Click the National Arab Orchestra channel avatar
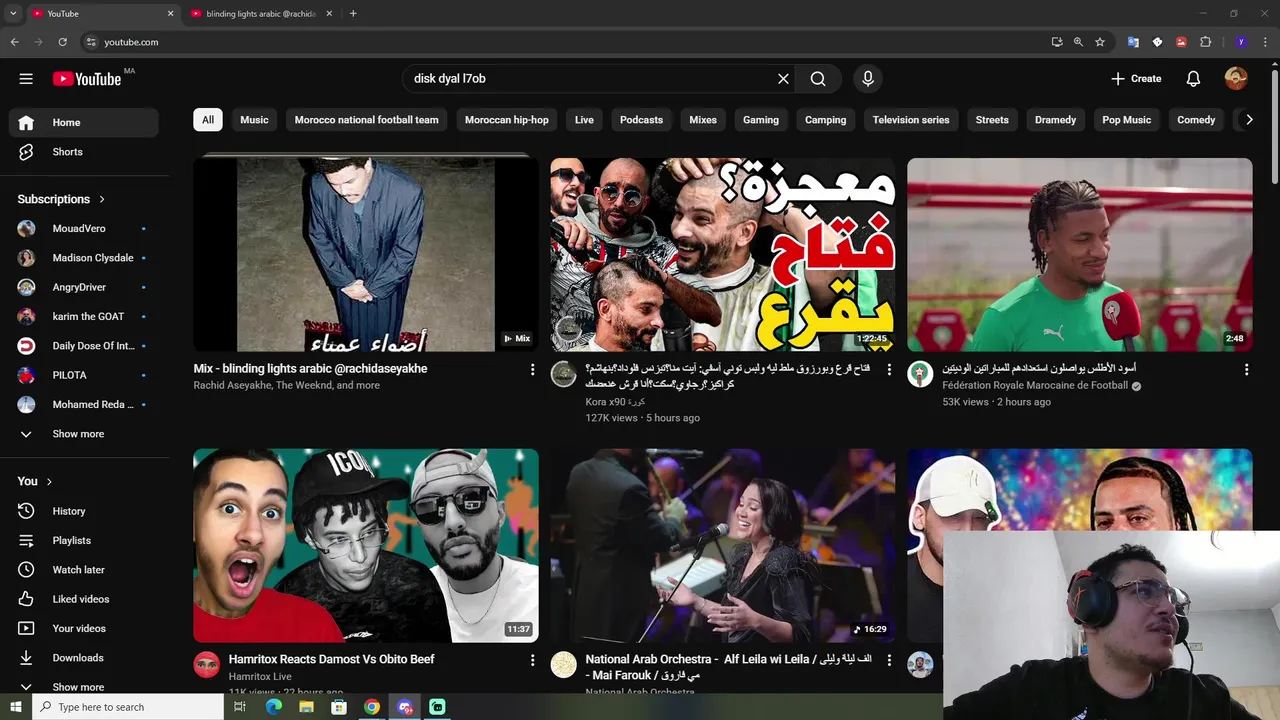The image size is (1280, 720). (x=564, y=665)
